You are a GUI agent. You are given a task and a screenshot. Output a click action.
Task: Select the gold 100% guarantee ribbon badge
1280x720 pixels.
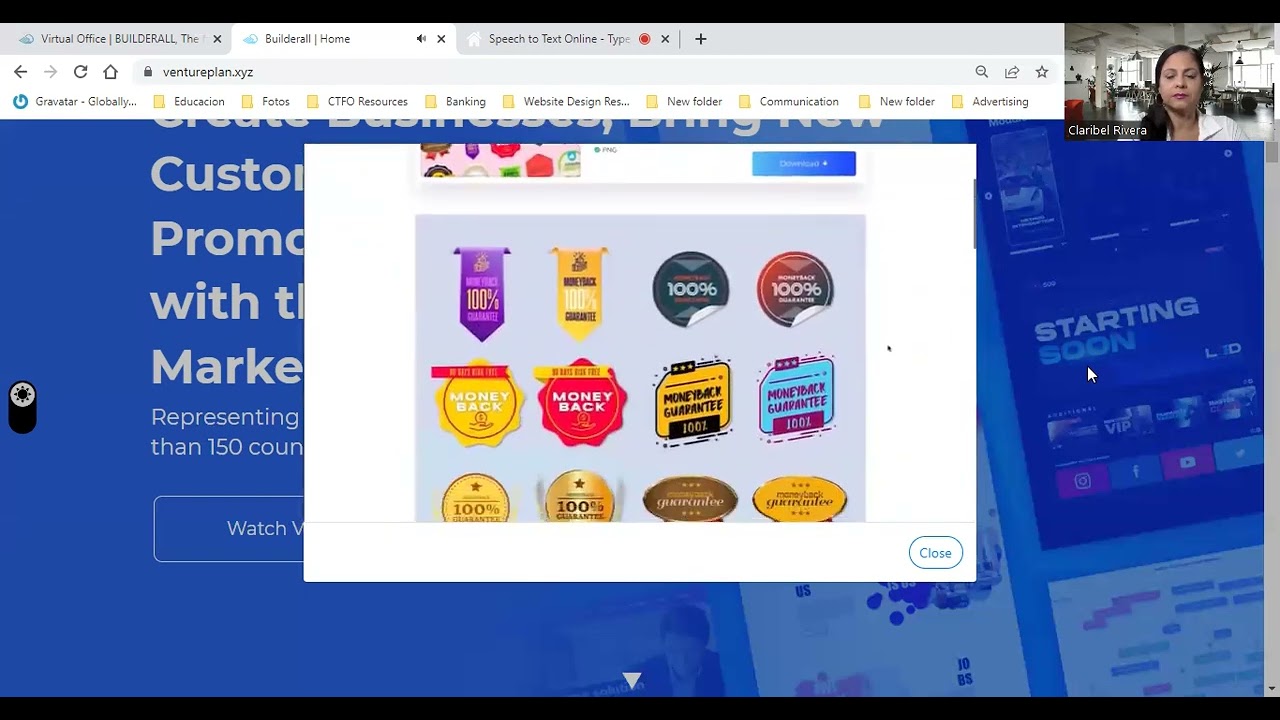[x=580, y=293]
